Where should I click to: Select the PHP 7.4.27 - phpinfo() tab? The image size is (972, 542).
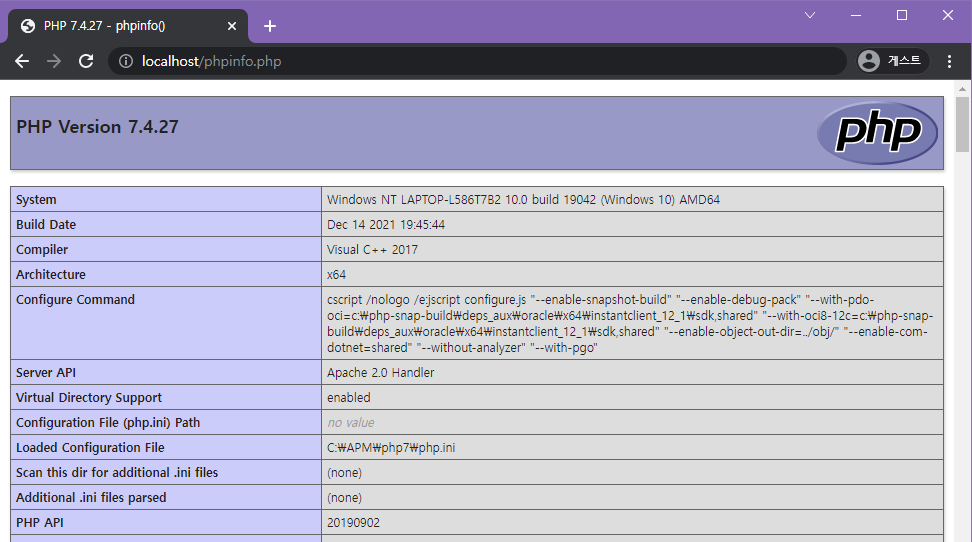click(x=128, y=26)
